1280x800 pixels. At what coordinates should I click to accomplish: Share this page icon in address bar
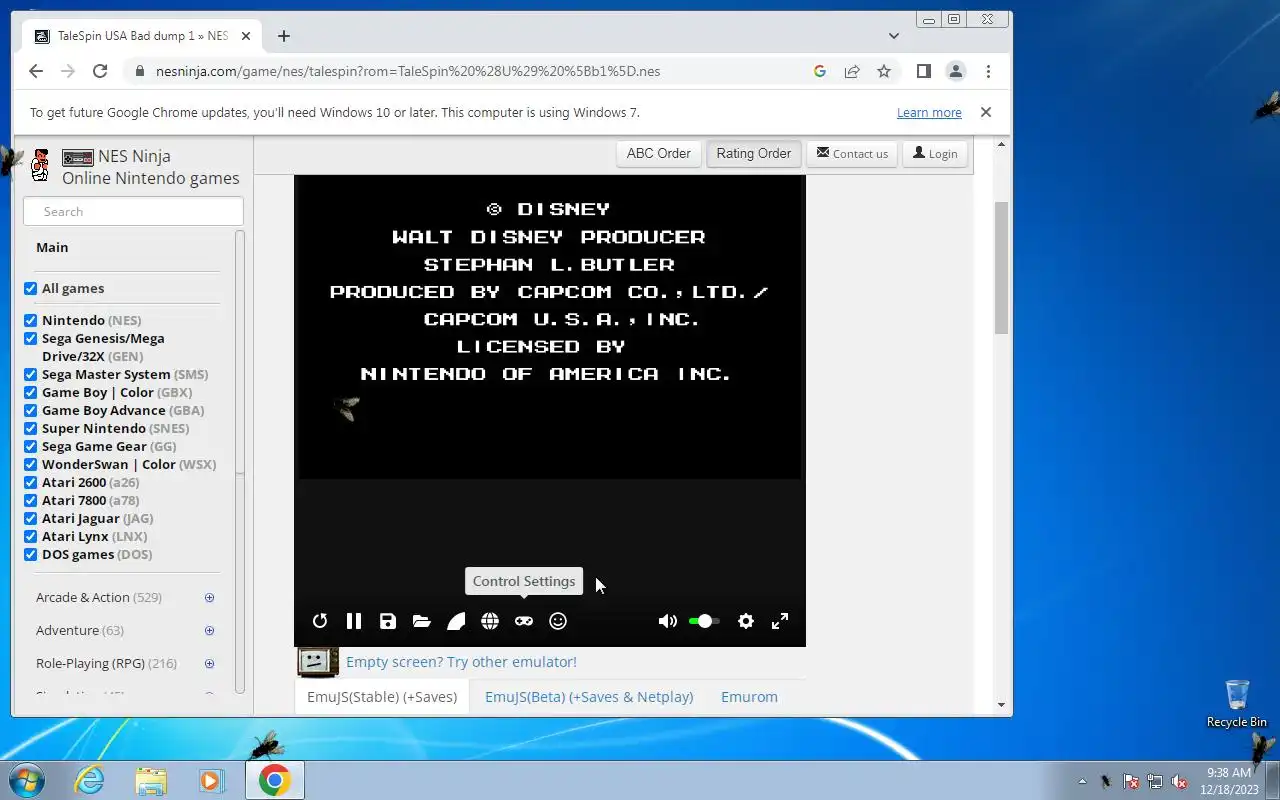[852, 71]
